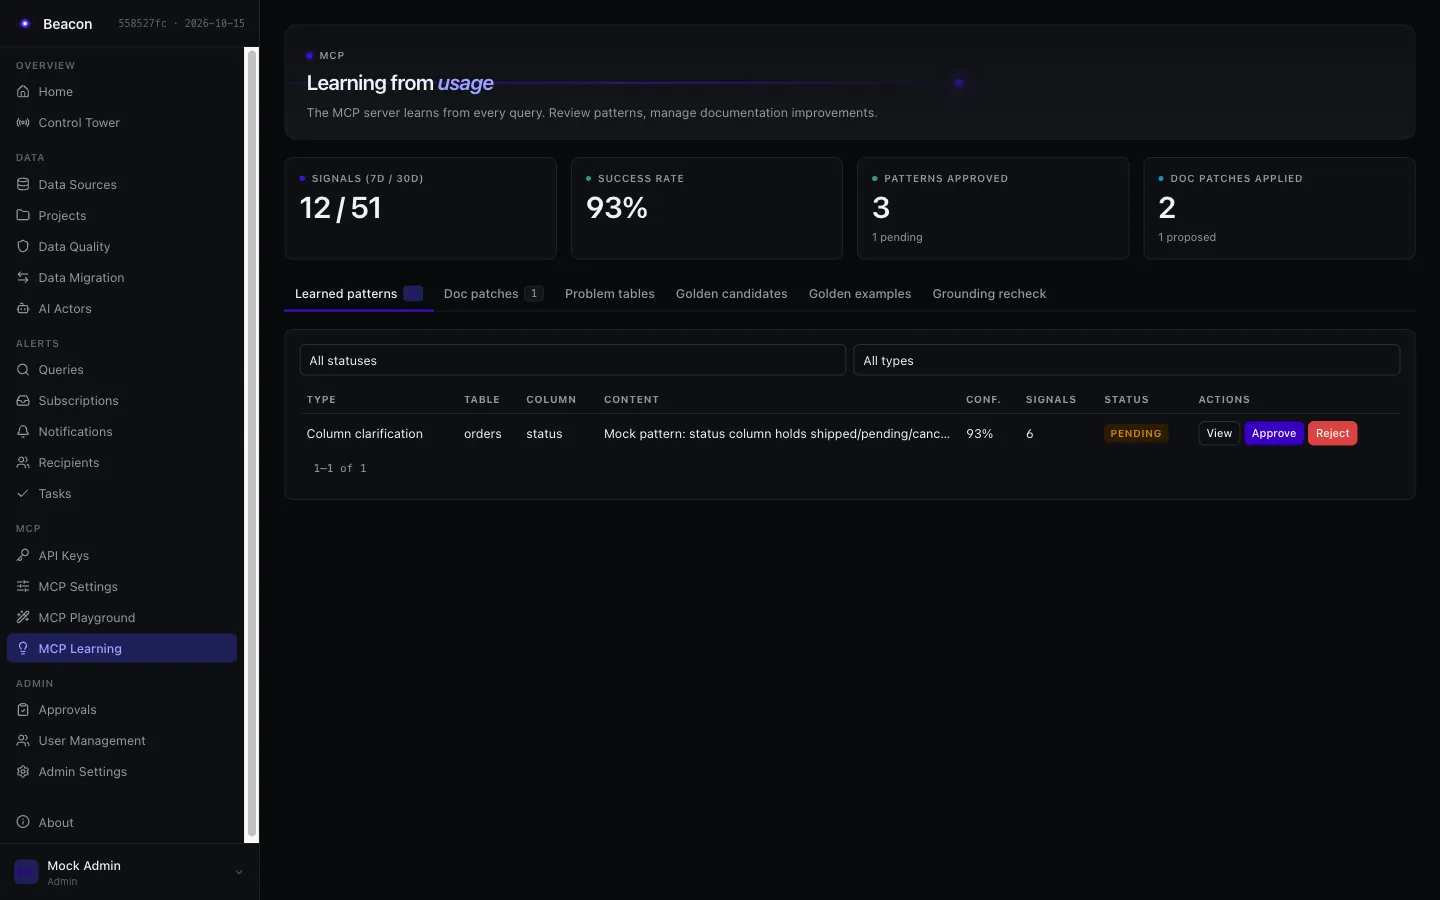Open the Golden candidates tab
1440x900 pixels.
[731, 293]
